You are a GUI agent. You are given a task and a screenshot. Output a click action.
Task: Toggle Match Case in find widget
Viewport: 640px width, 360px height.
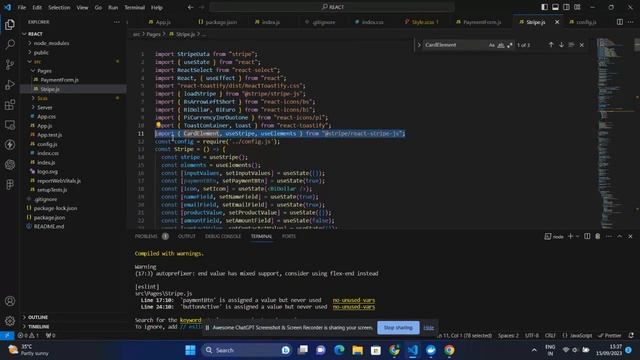492,45
